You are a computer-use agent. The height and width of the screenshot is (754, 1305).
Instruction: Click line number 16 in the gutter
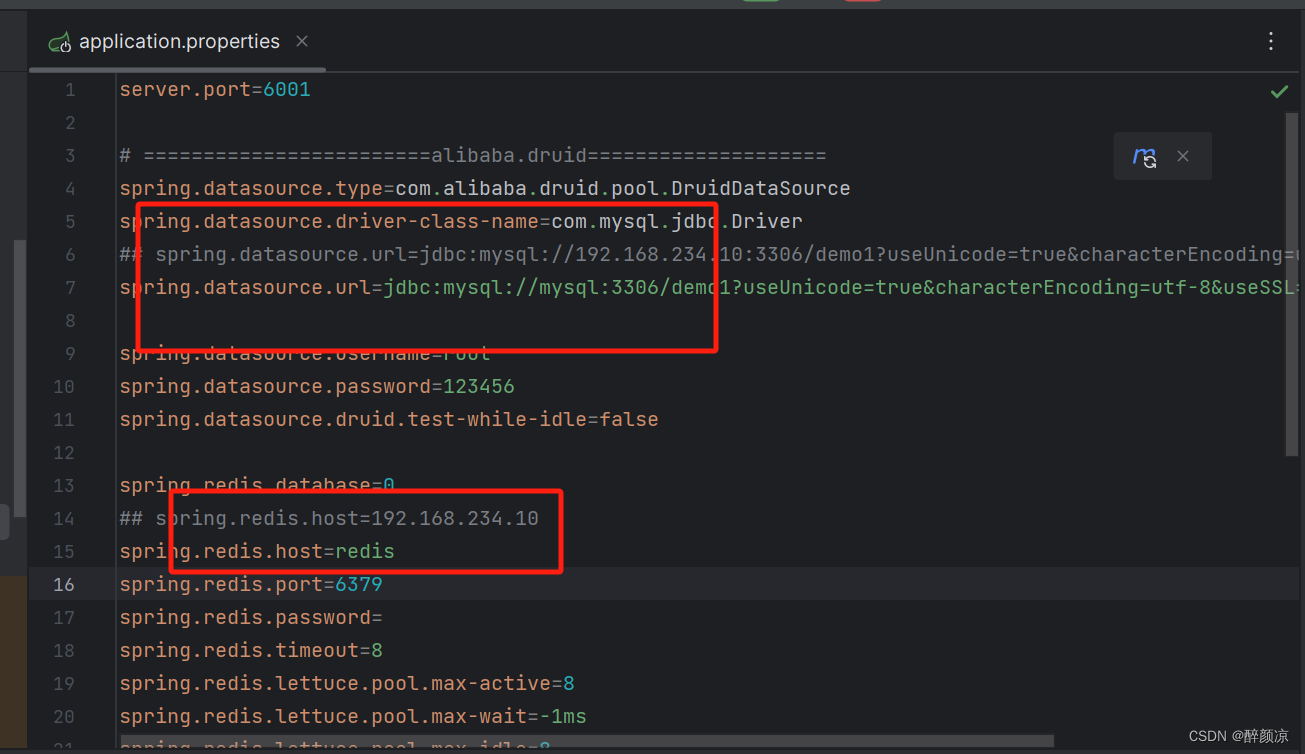pyautogui.click(x=64, y=584)
